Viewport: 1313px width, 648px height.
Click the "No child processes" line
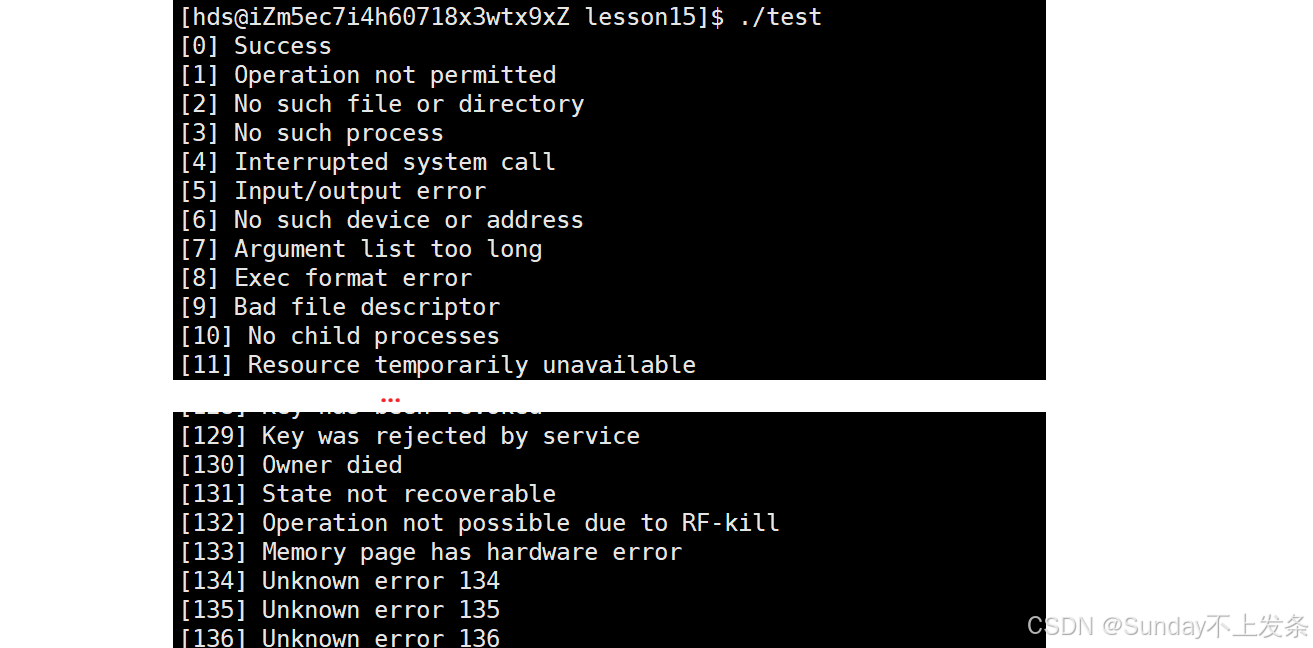click(x=340, y=336)
